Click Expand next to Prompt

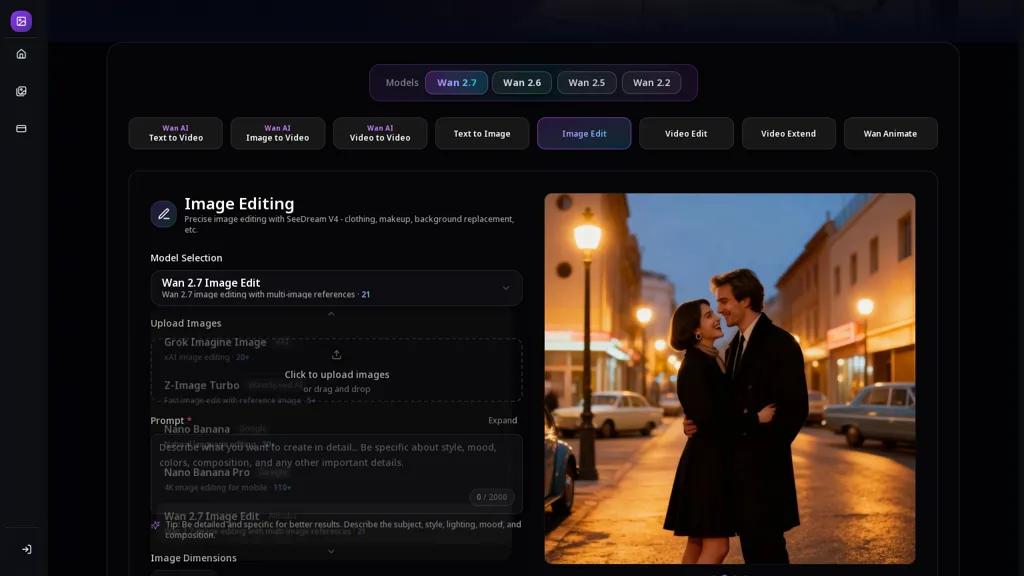pyautogui.click(x=502, y=421)
